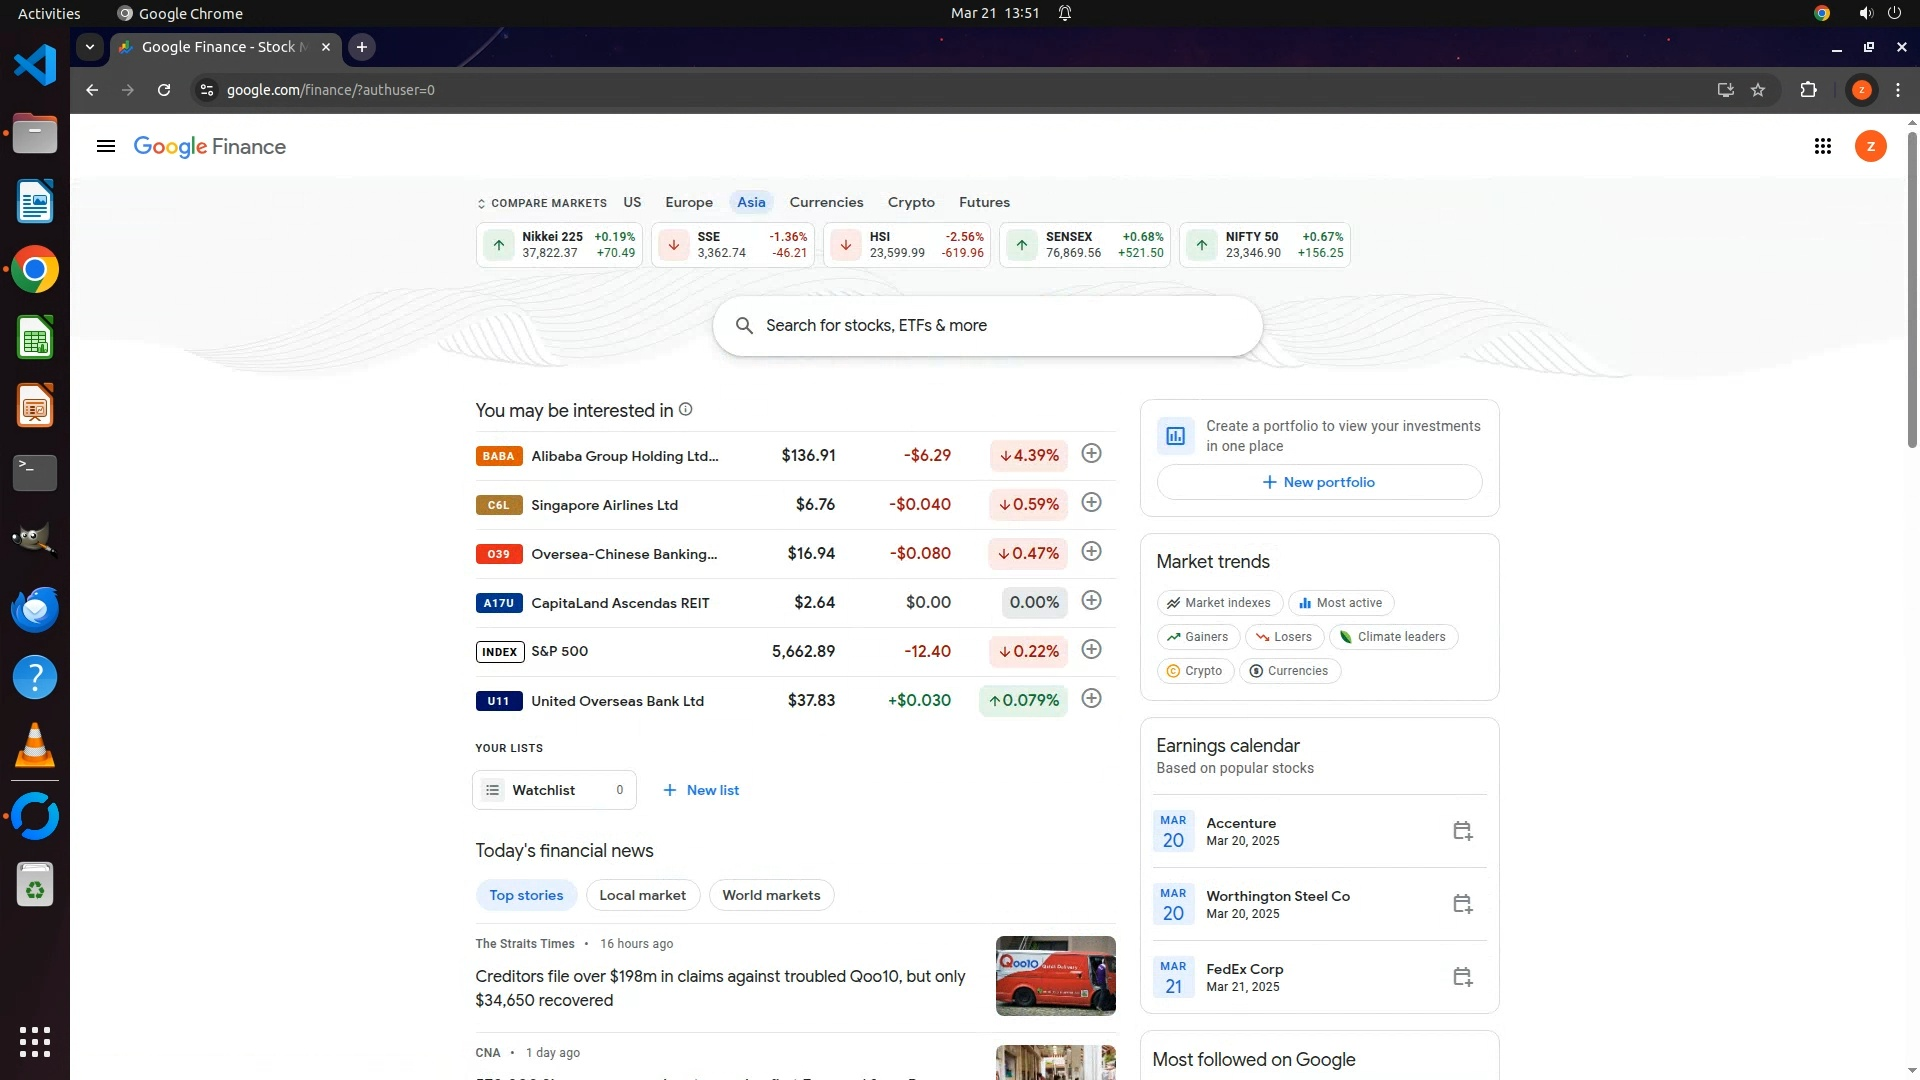Click New portfolio button

[x=1319, y=482]
